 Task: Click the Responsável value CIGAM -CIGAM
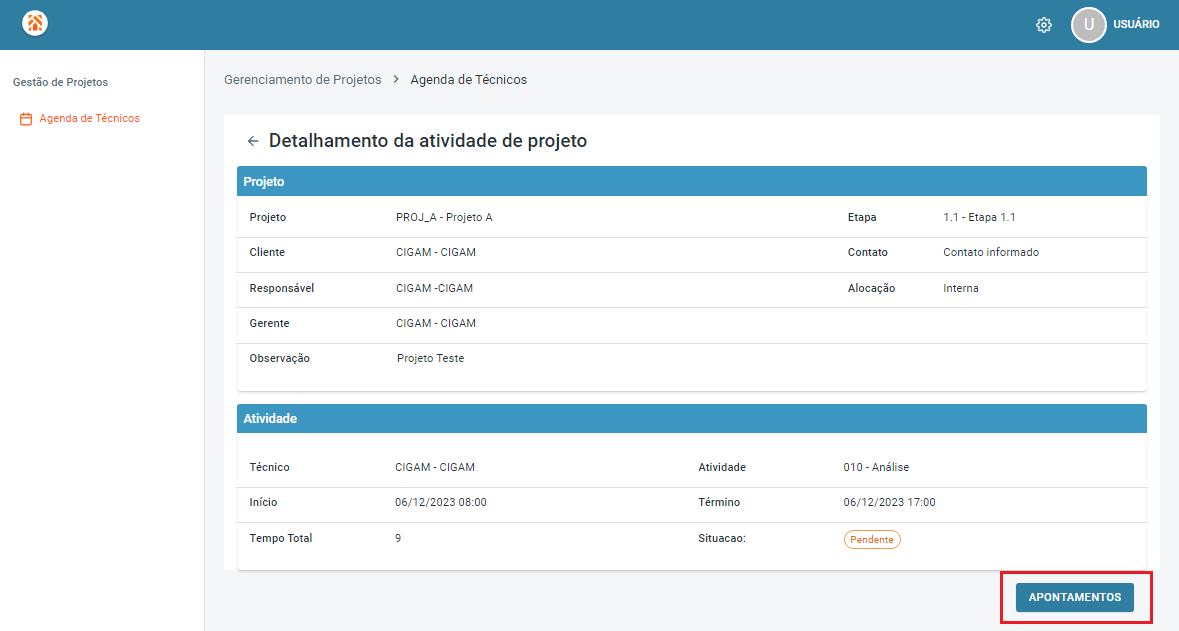(435, 288)
